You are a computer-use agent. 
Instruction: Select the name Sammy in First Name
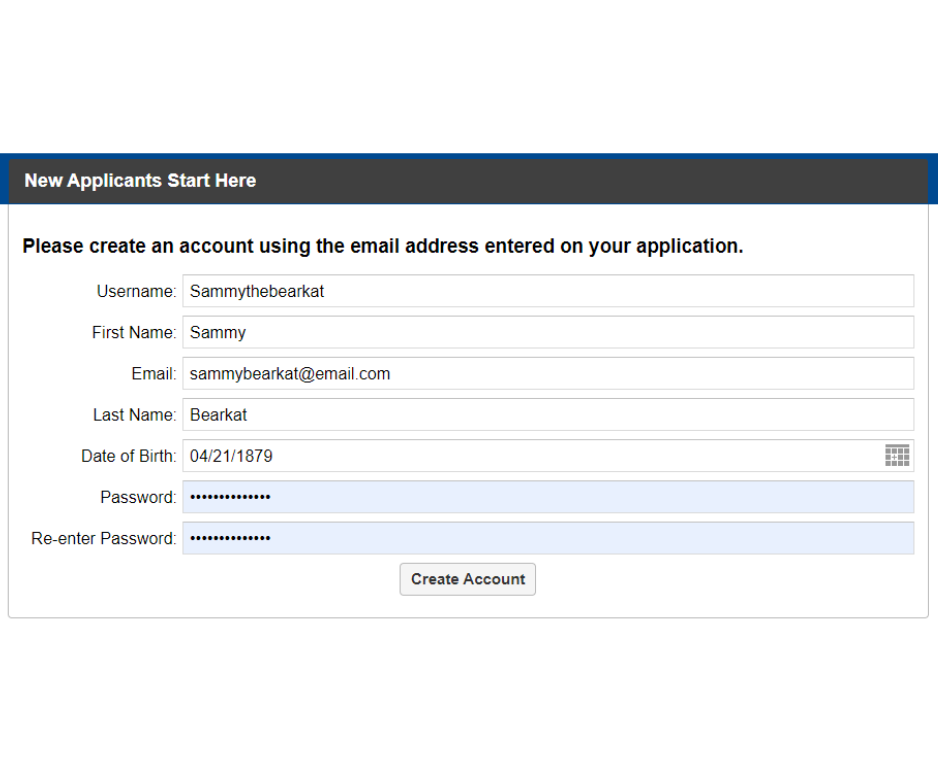tap(217, 332)
